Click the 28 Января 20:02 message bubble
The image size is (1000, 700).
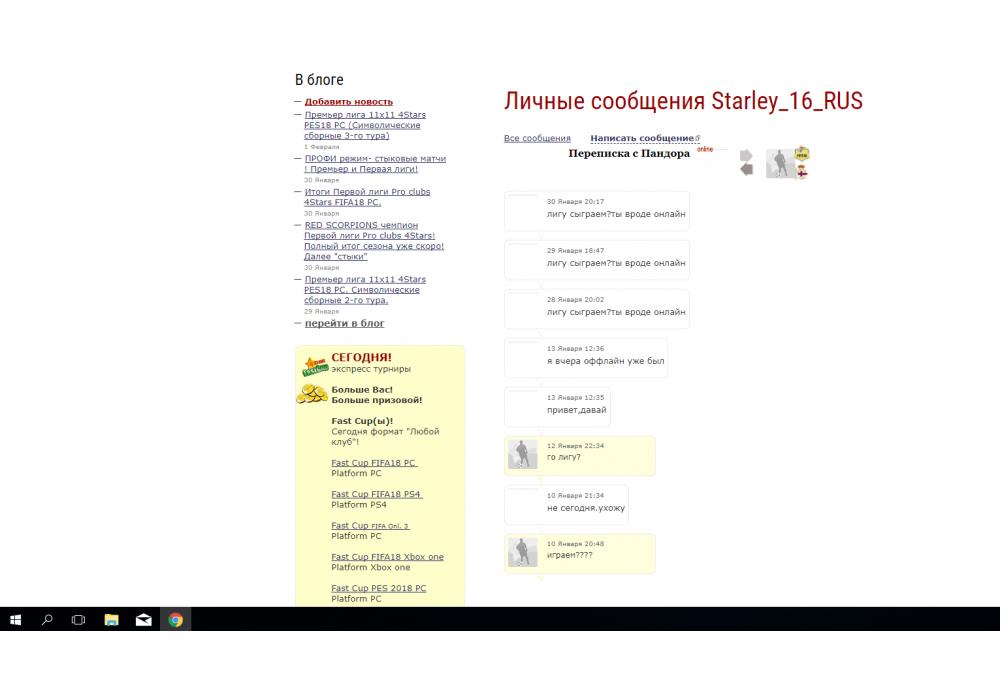pos(597,309)
